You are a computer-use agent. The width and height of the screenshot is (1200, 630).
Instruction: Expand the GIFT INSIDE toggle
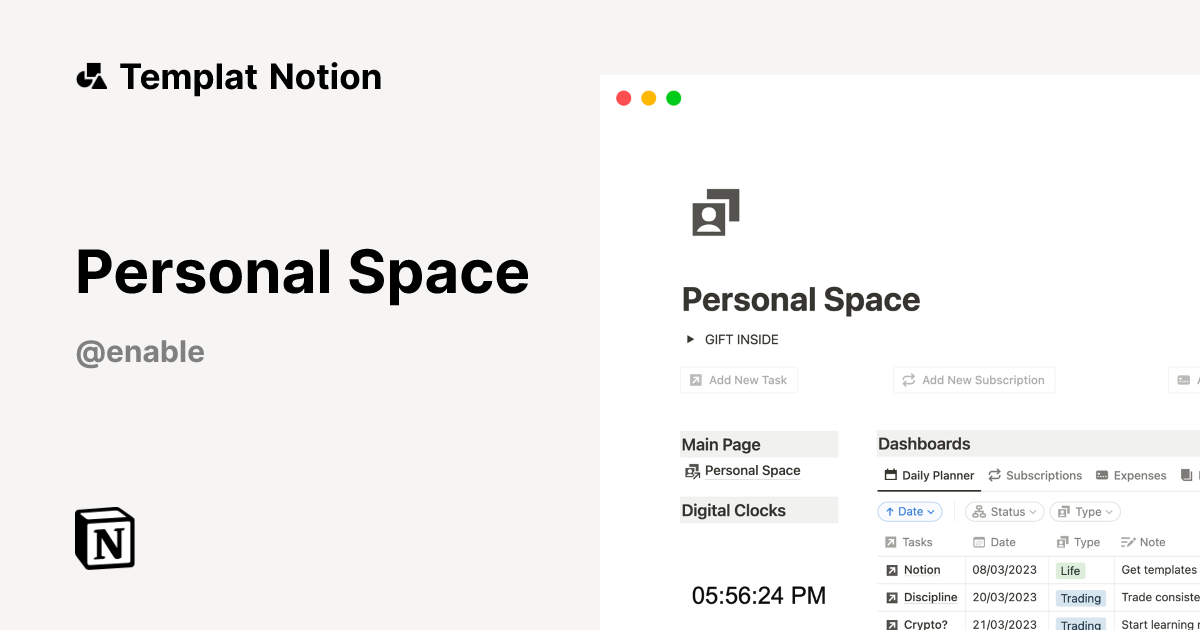(x=690, y=340)
